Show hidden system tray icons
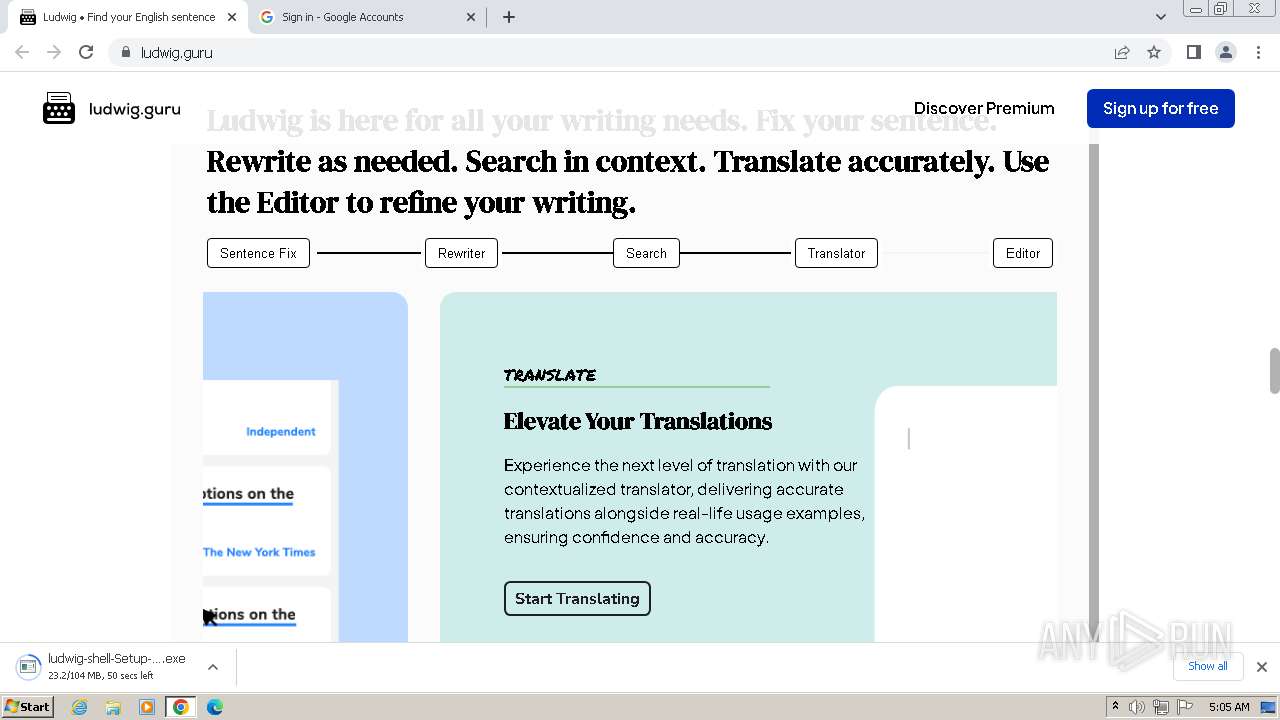Viewport: 1280px width, 720px height. pos(1115,706)
